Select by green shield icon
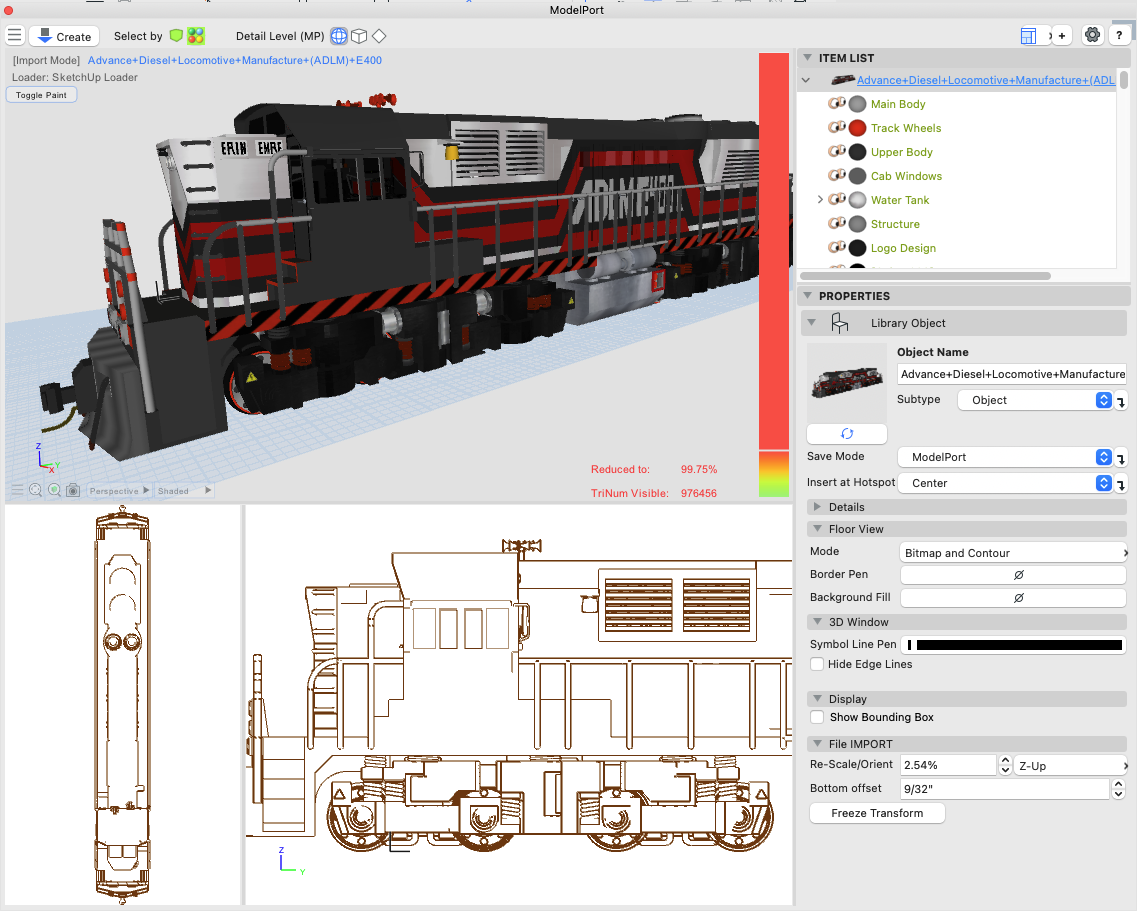Viewport: 1137px width, 911px height. pos(176,36)
